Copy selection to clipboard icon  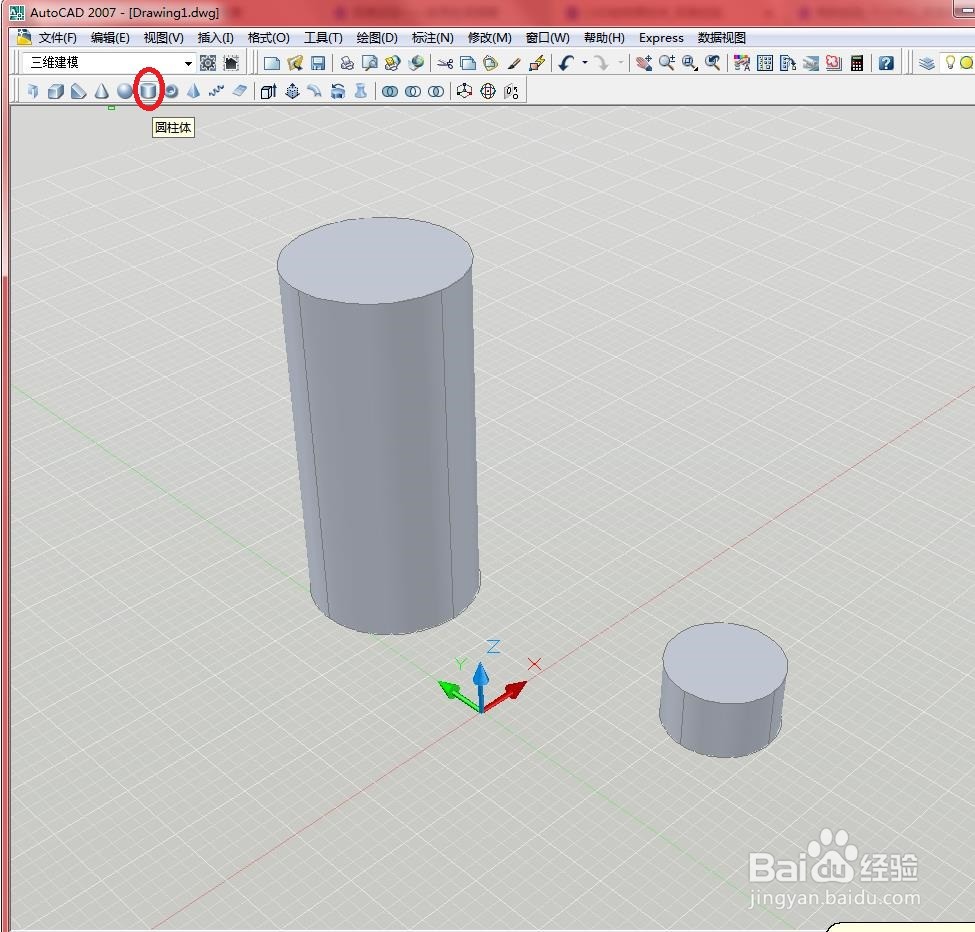468,63
